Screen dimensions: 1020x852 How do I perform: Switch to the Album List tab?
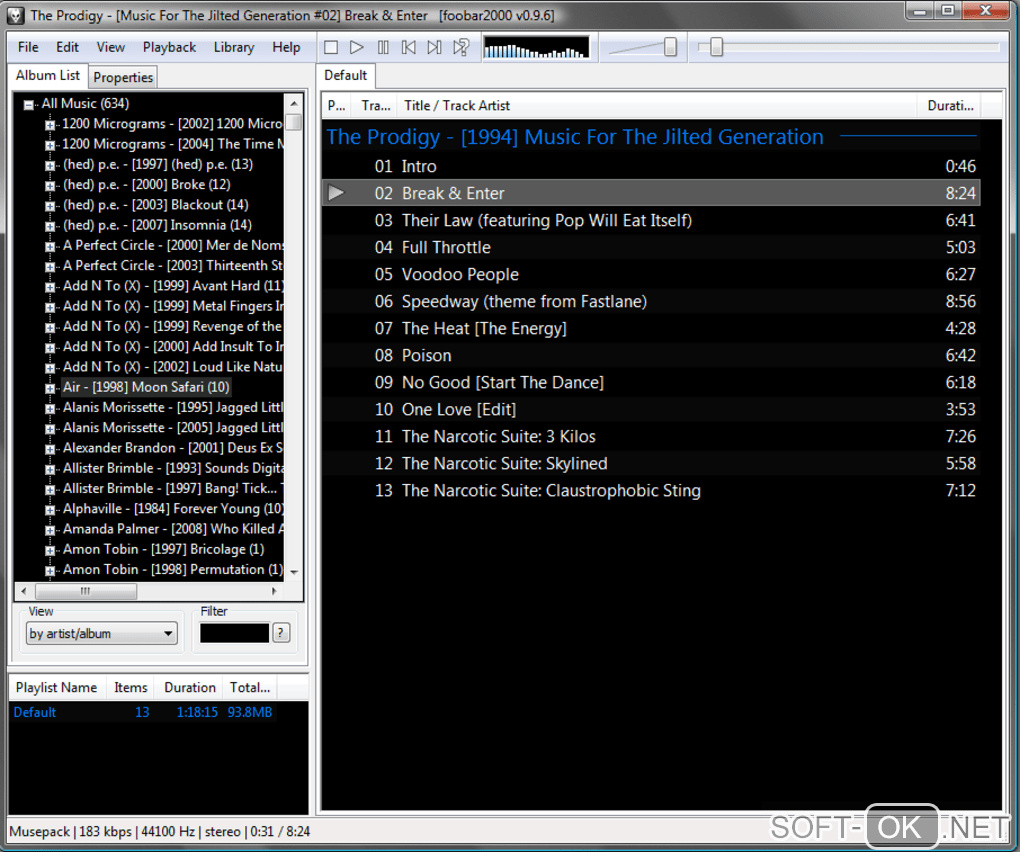[x=47, y=75]
